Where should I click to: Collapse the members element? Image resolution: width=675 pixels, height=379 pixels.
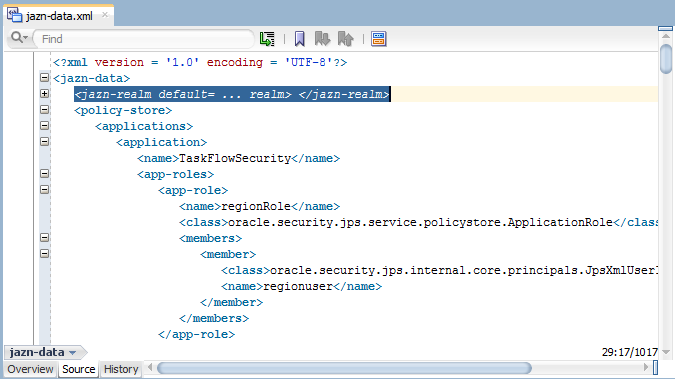point(44,237)
